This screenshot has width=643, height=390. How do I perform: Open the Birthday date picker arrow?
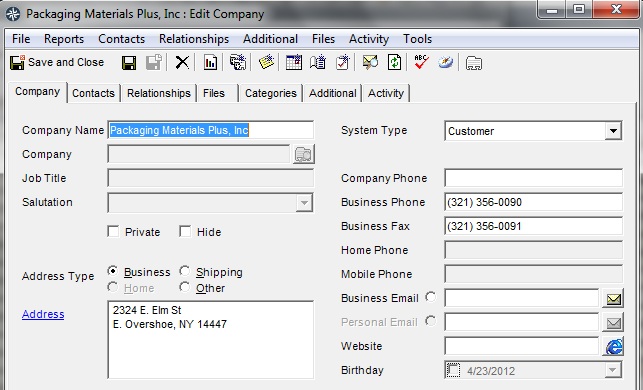(x=612, y=370)
